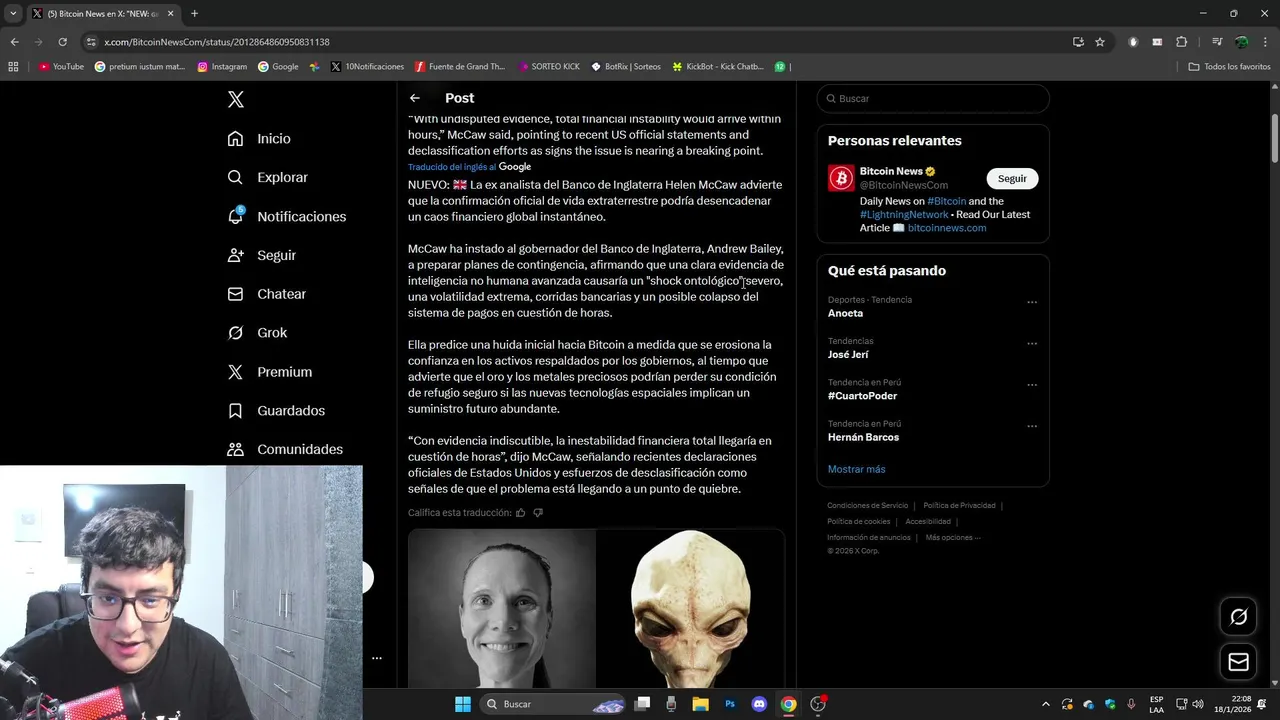Click the translation thumbs-down rating icon
This screenshot has width=1280, height=720.
pyautogui.click(x=538, y=513)
